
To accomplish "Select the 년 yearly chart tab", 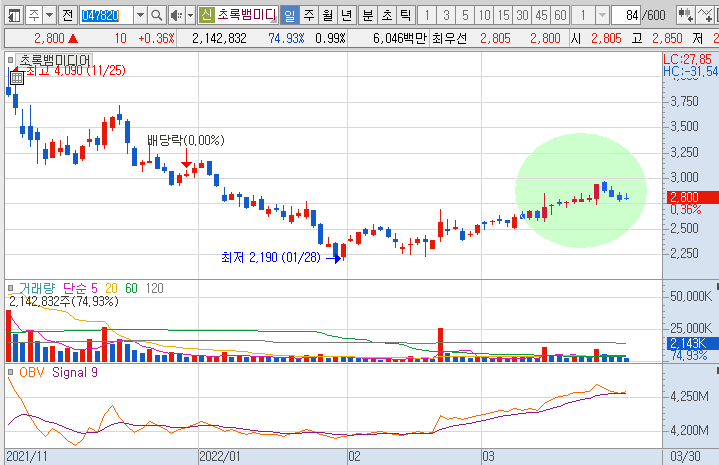I will coord(347,16).
